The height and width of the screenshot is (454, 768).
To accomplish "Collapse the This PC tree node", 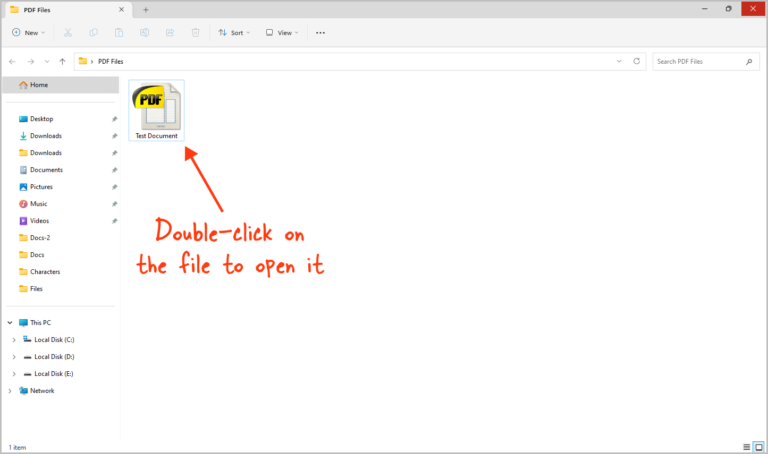I will coord(10,323).
